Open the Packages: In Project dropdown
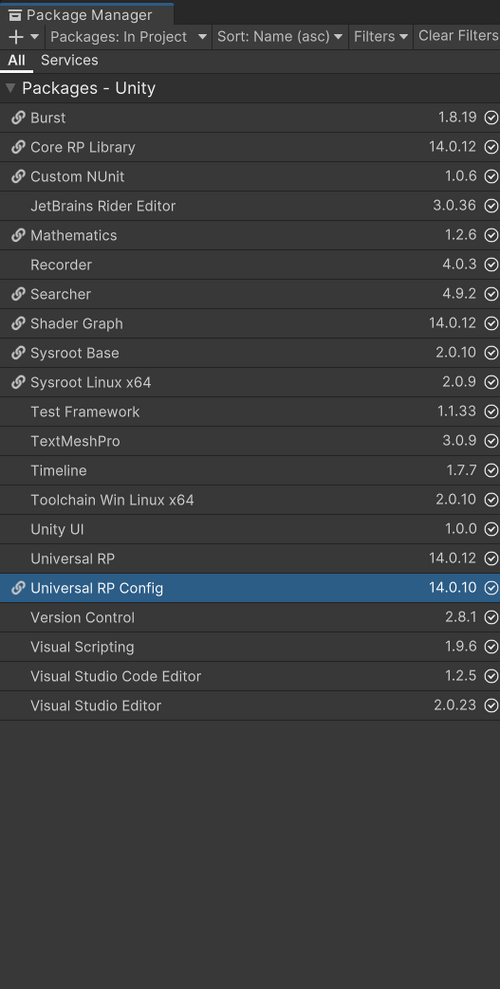 (x=129, y=37)
